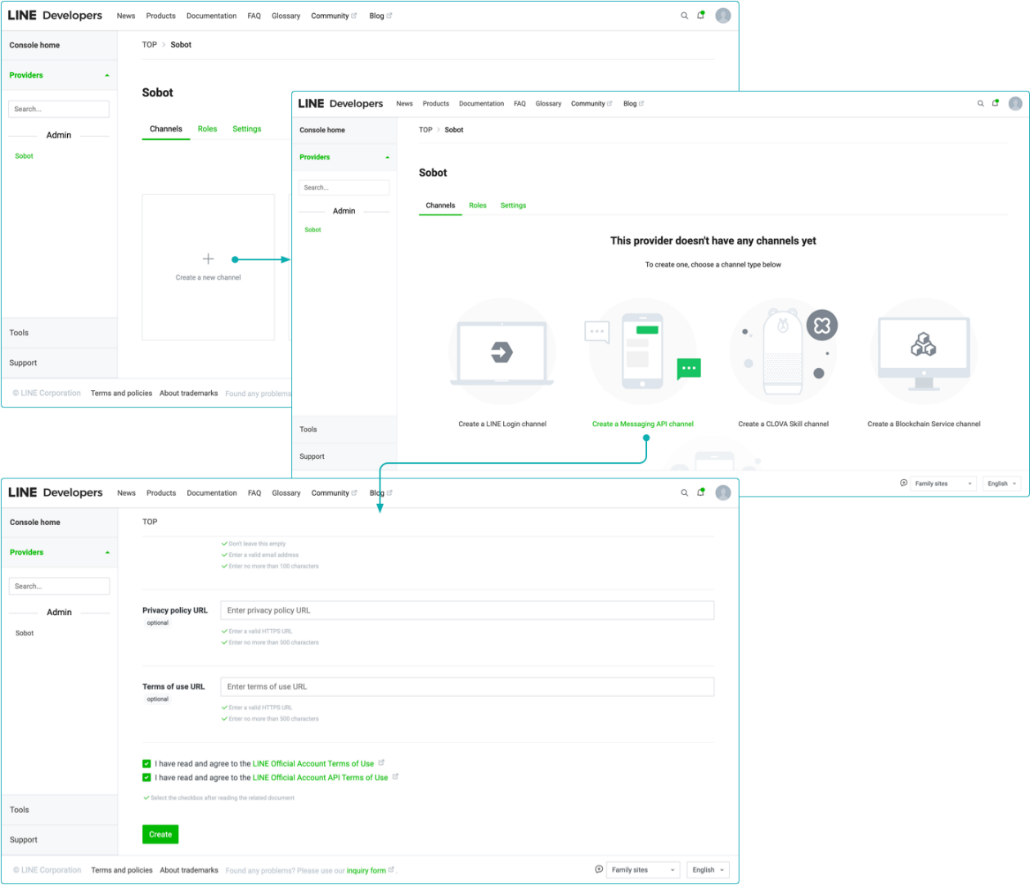The width and height of the screenshot is (1030, 885).
Task: Click the provider Search box in the top-left window
Action: [x=58, y=109]
